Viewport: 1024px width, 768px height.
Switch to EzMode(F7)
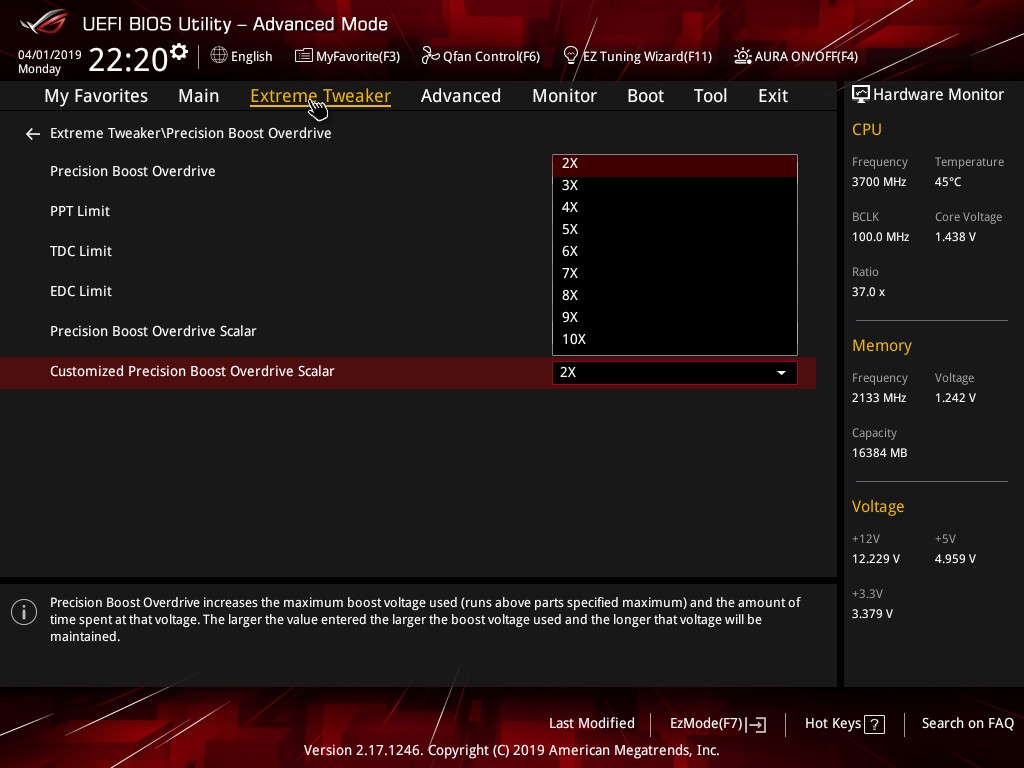[707, 724]
